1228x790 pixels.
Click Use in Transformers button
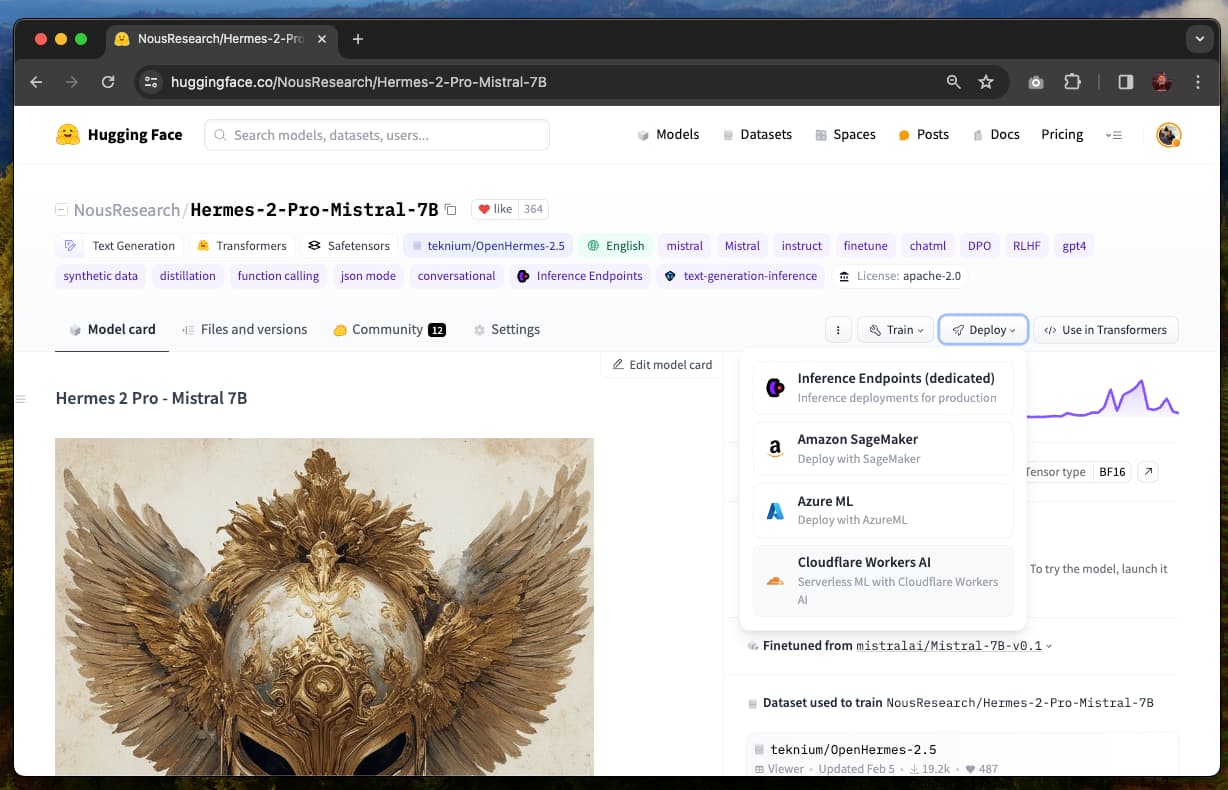(1105, 330)
